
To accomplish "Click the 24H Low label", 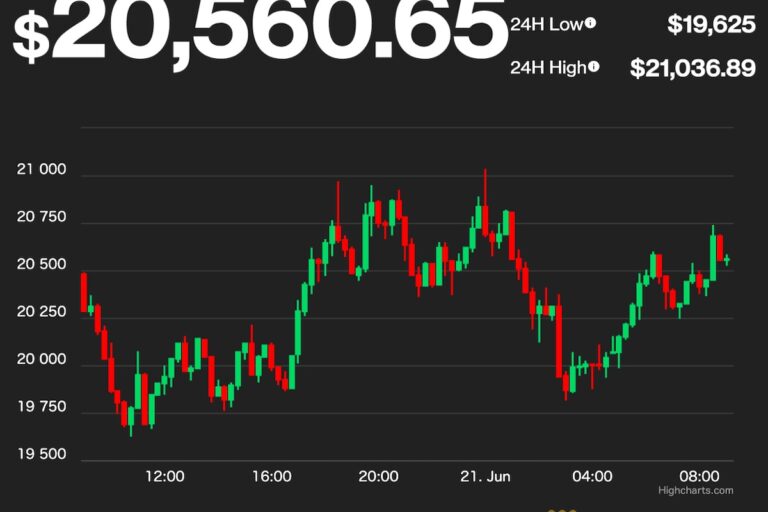I will (547, 24).
